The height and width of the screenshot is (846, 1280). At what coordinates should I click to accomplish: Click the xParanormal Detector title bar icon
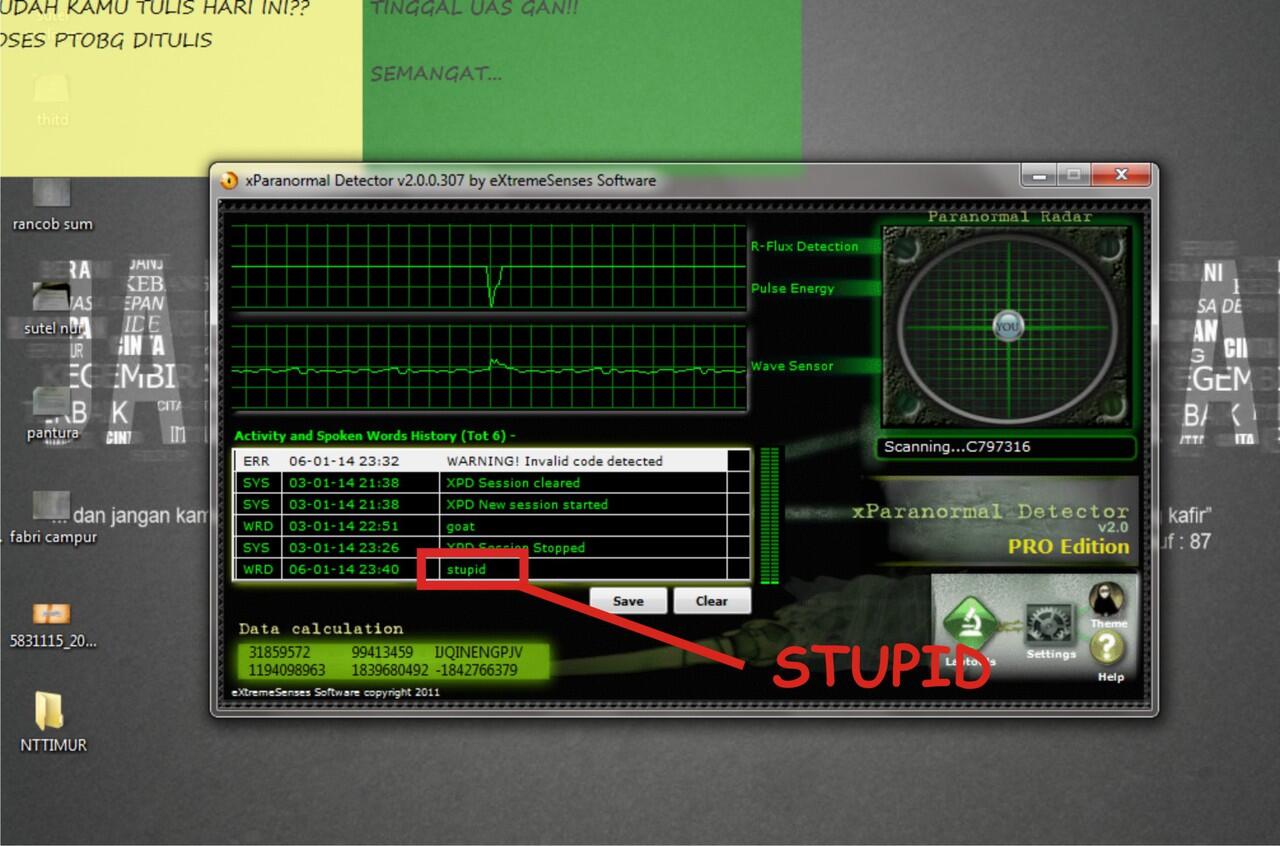coord(229,181)
